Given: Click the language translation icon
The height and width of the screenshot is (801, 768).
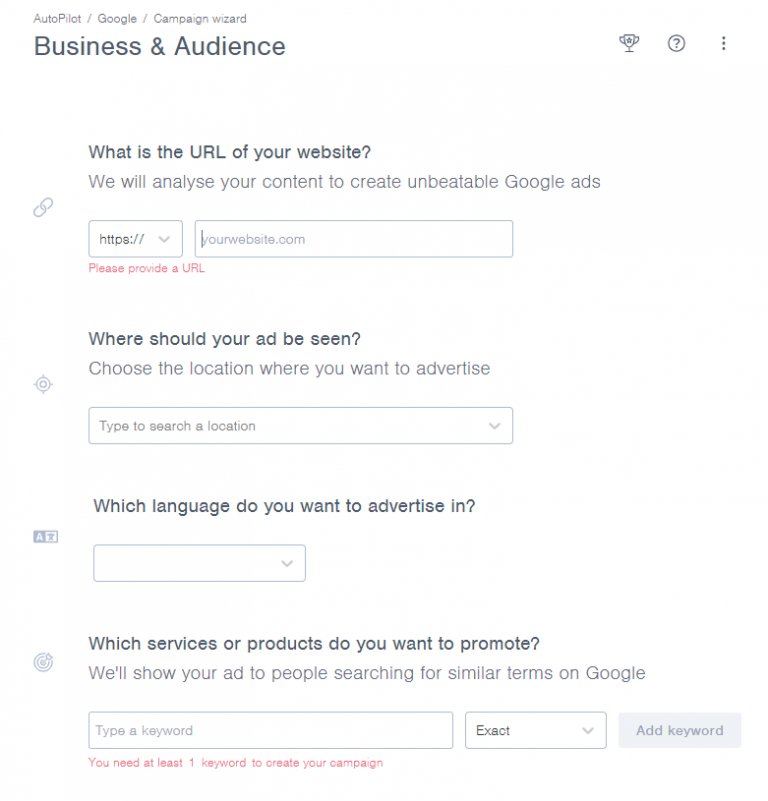Looking at the screenshot, I should click(43, 536).
